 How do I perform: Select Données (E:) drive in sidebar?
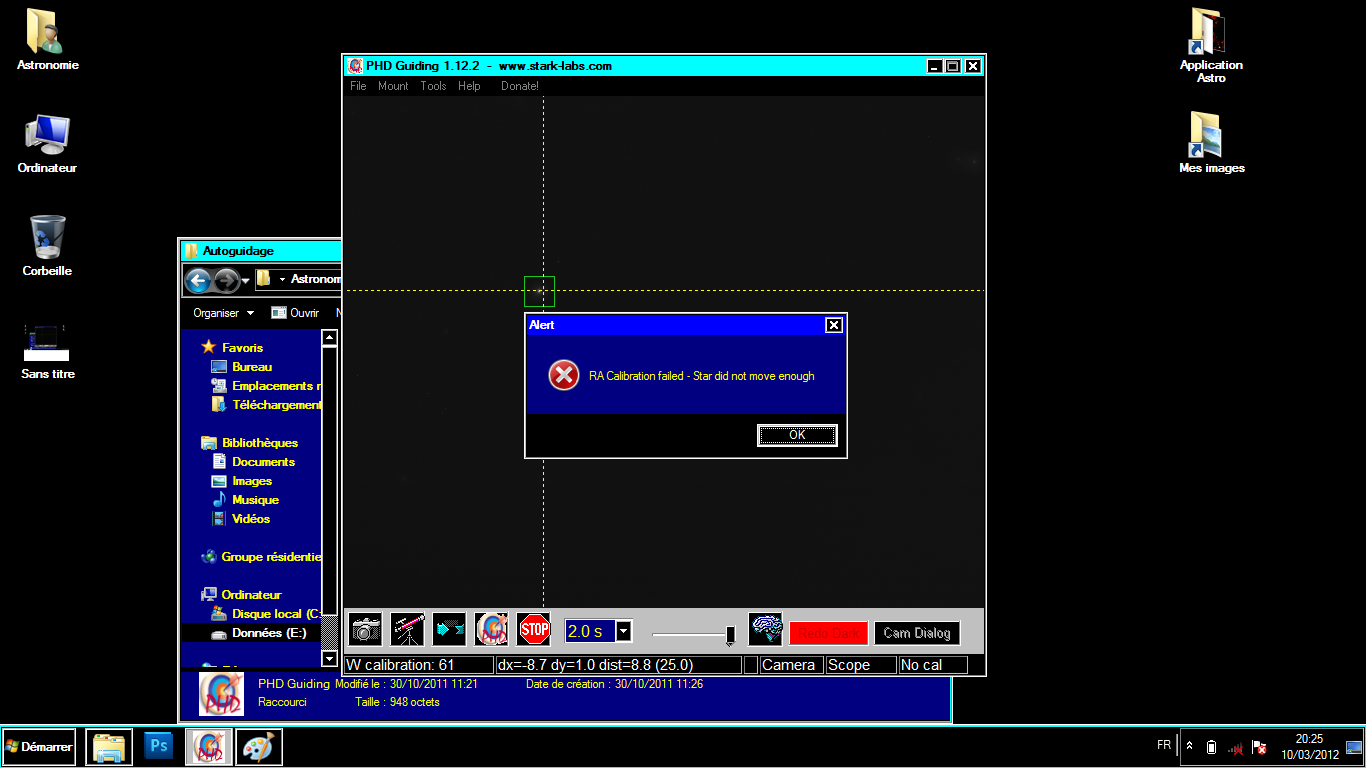[259, 633]
